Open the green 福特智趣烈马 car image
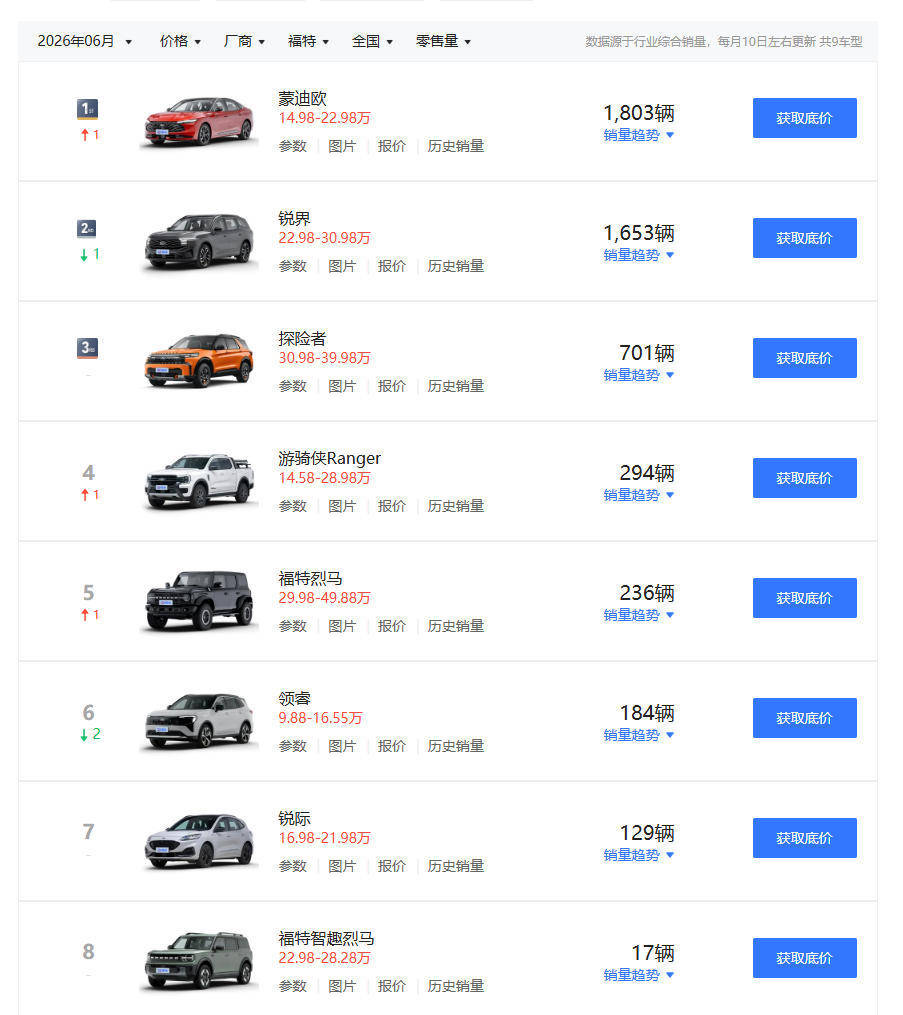903x1015 pixels. click(199, 961)
